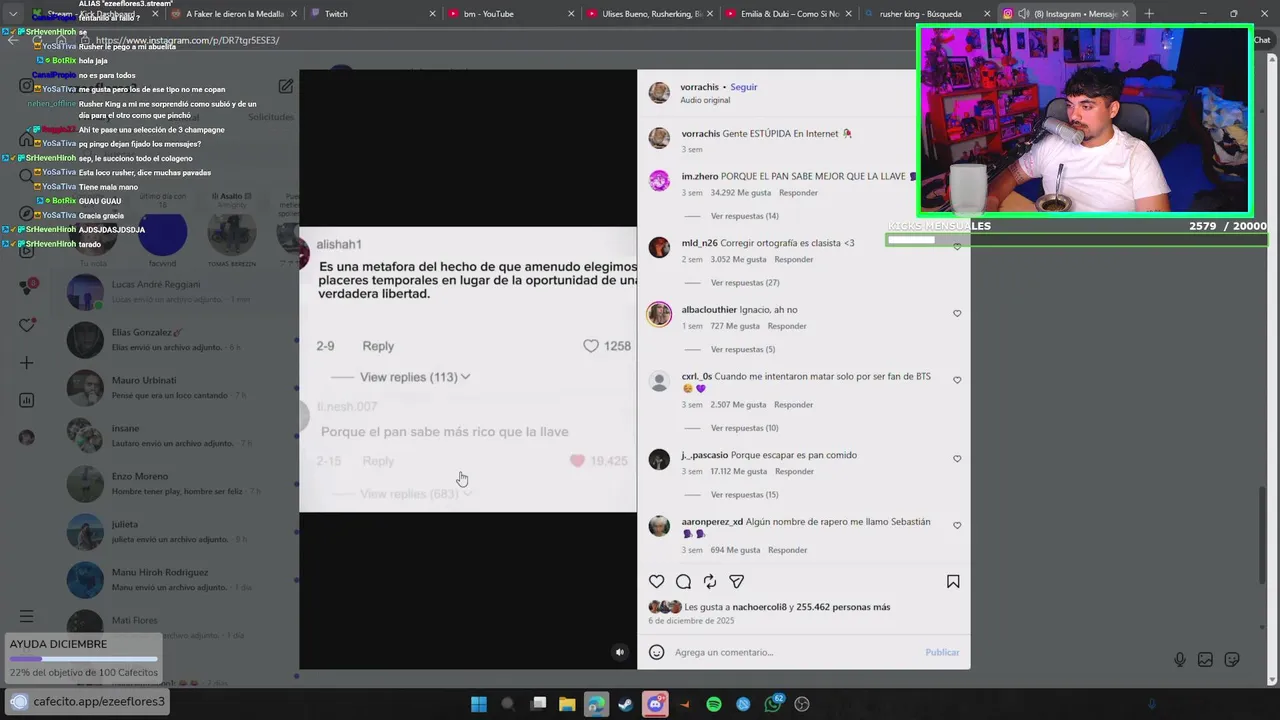Repost using the circular arrows icon

pos(710,582)
